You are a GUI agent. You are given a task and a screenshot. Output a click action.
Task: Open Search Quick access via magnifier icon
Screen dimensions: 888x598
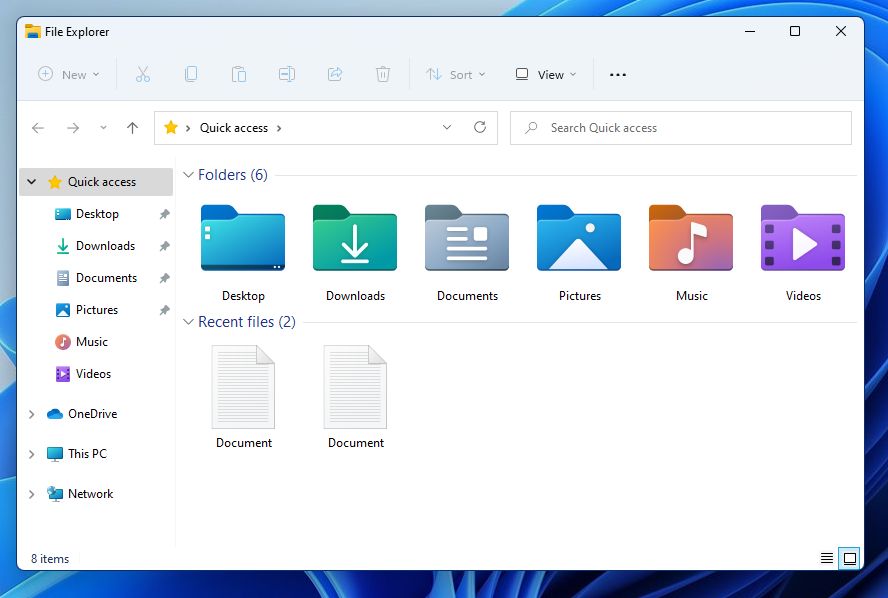pos(529,127)
